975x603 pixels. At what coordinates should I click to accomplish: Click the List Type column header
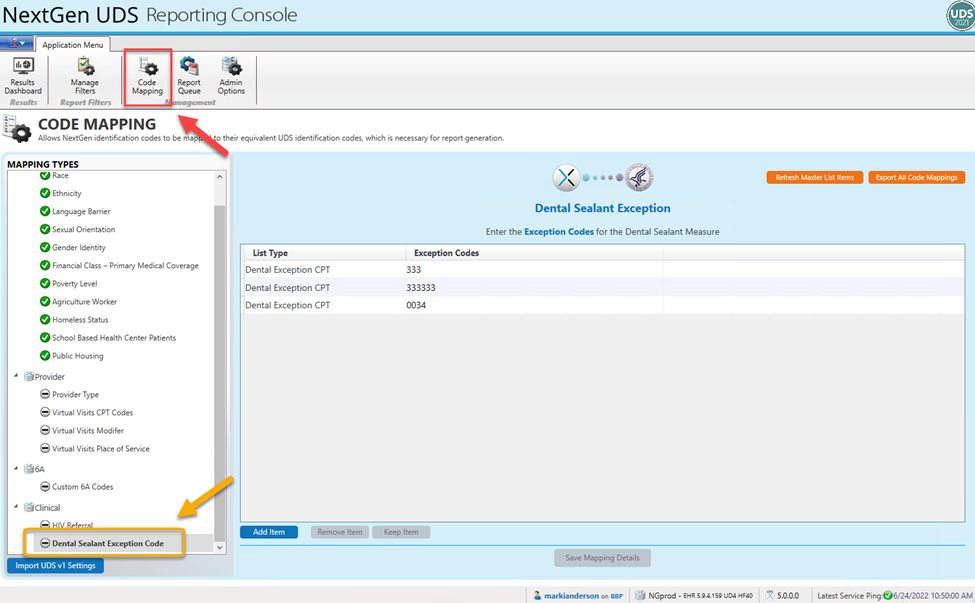pyautogui.click(x=323, y=253)
